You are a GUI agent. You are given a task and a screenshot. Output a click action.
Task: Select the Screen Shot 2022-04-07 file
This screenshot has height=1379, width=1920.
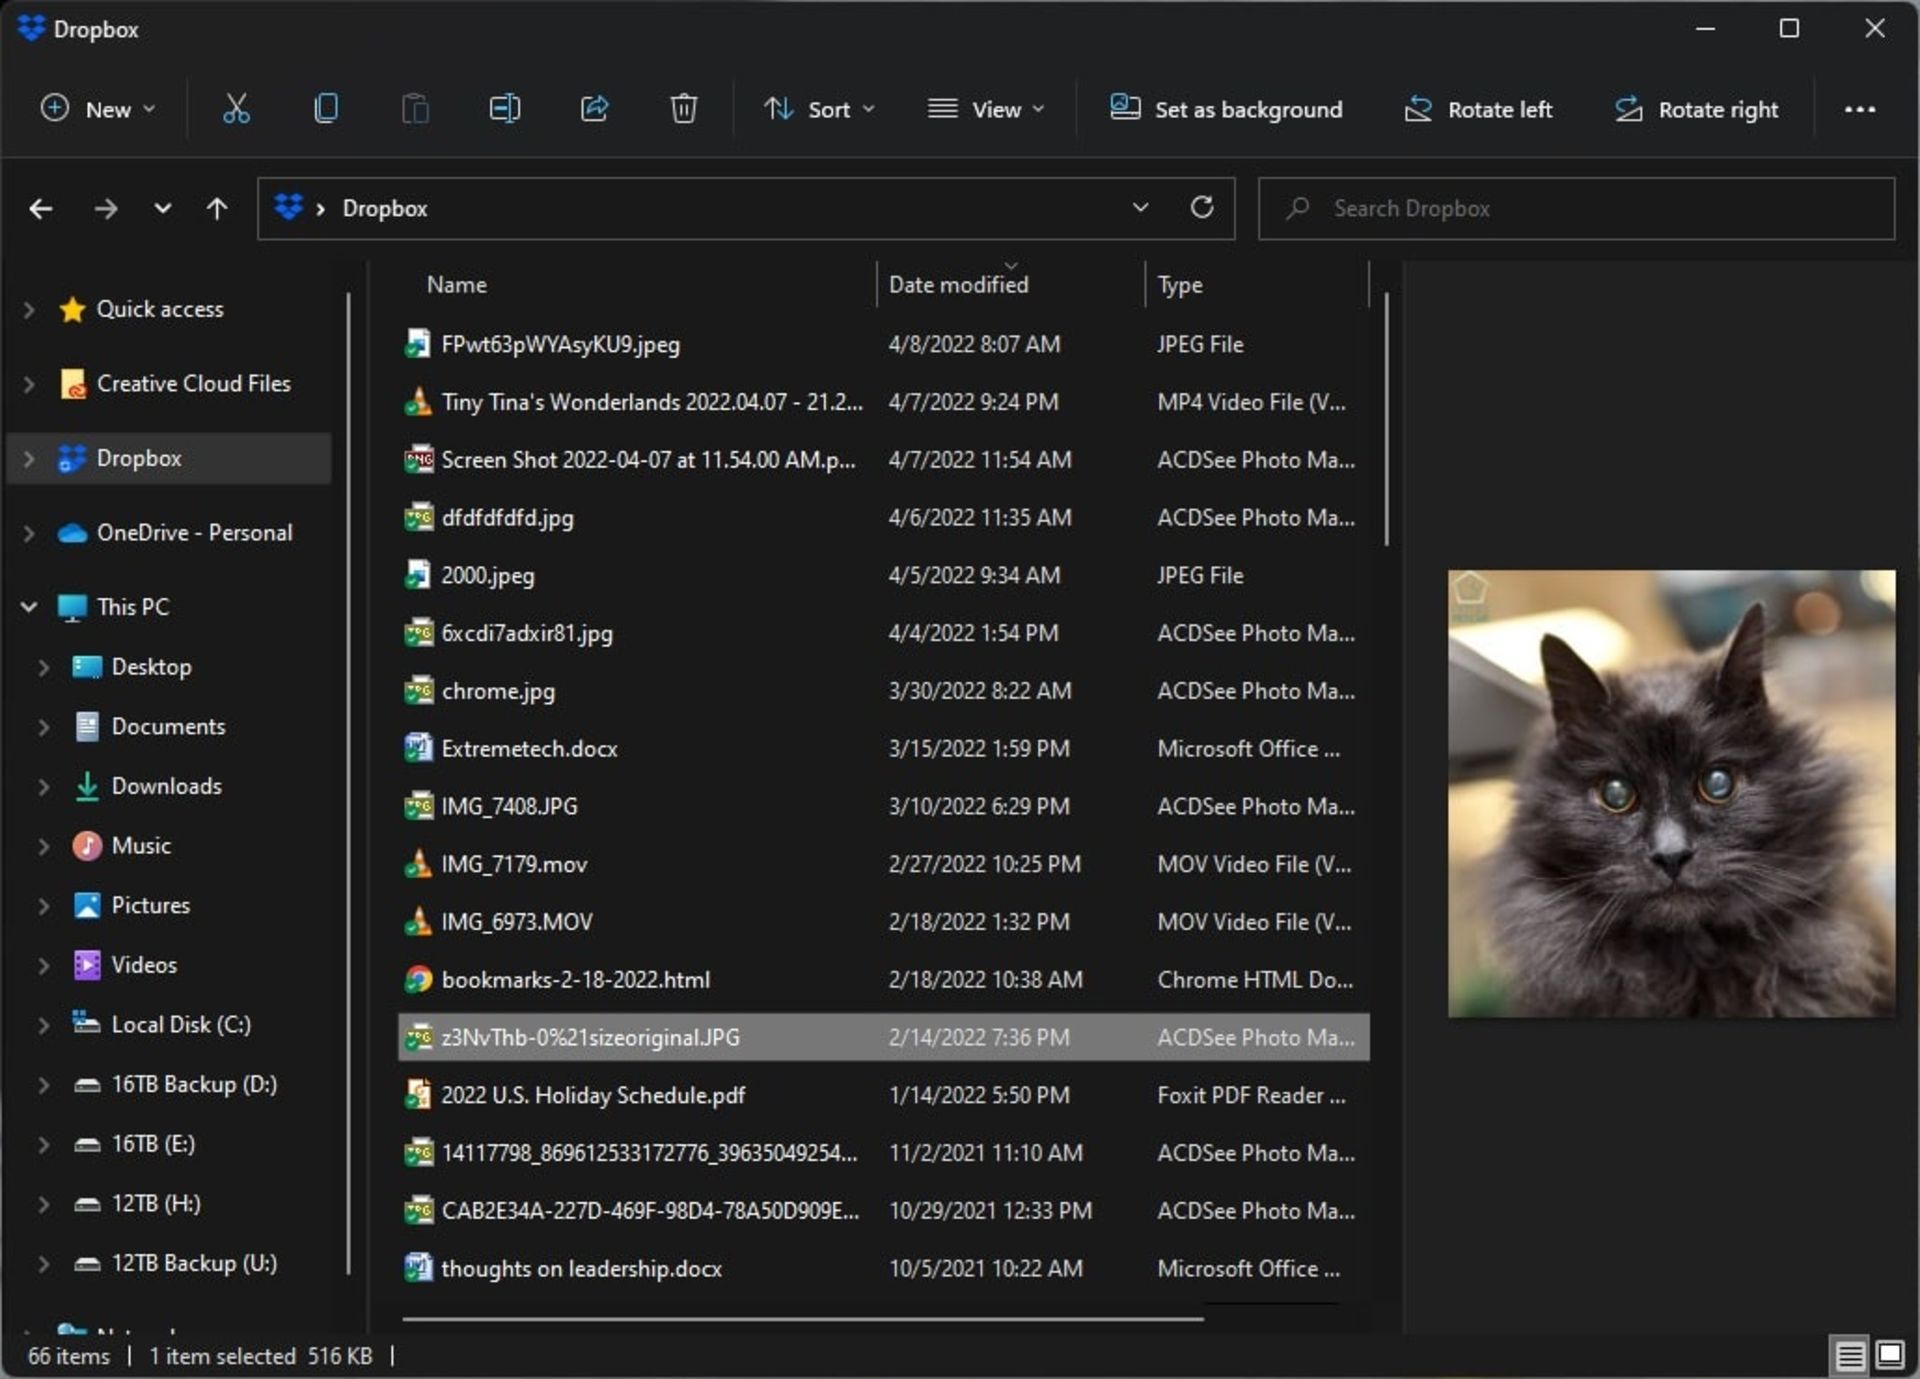click(648, 460)
